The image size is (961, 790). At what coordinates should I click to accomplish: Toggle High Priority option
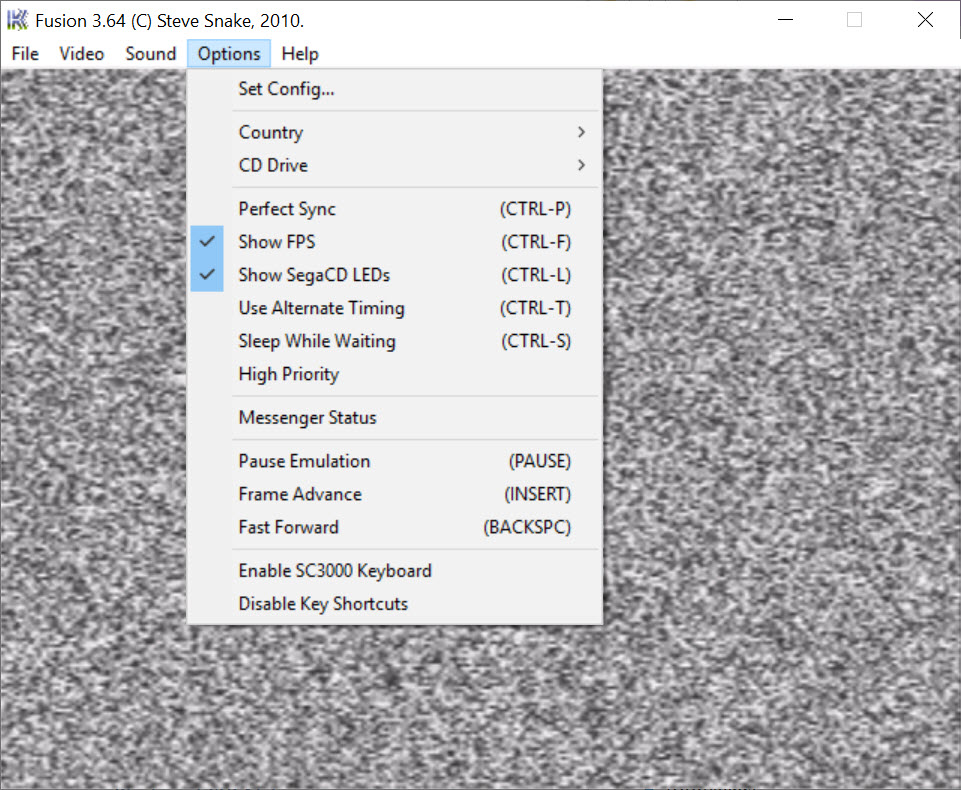[395, 374]
